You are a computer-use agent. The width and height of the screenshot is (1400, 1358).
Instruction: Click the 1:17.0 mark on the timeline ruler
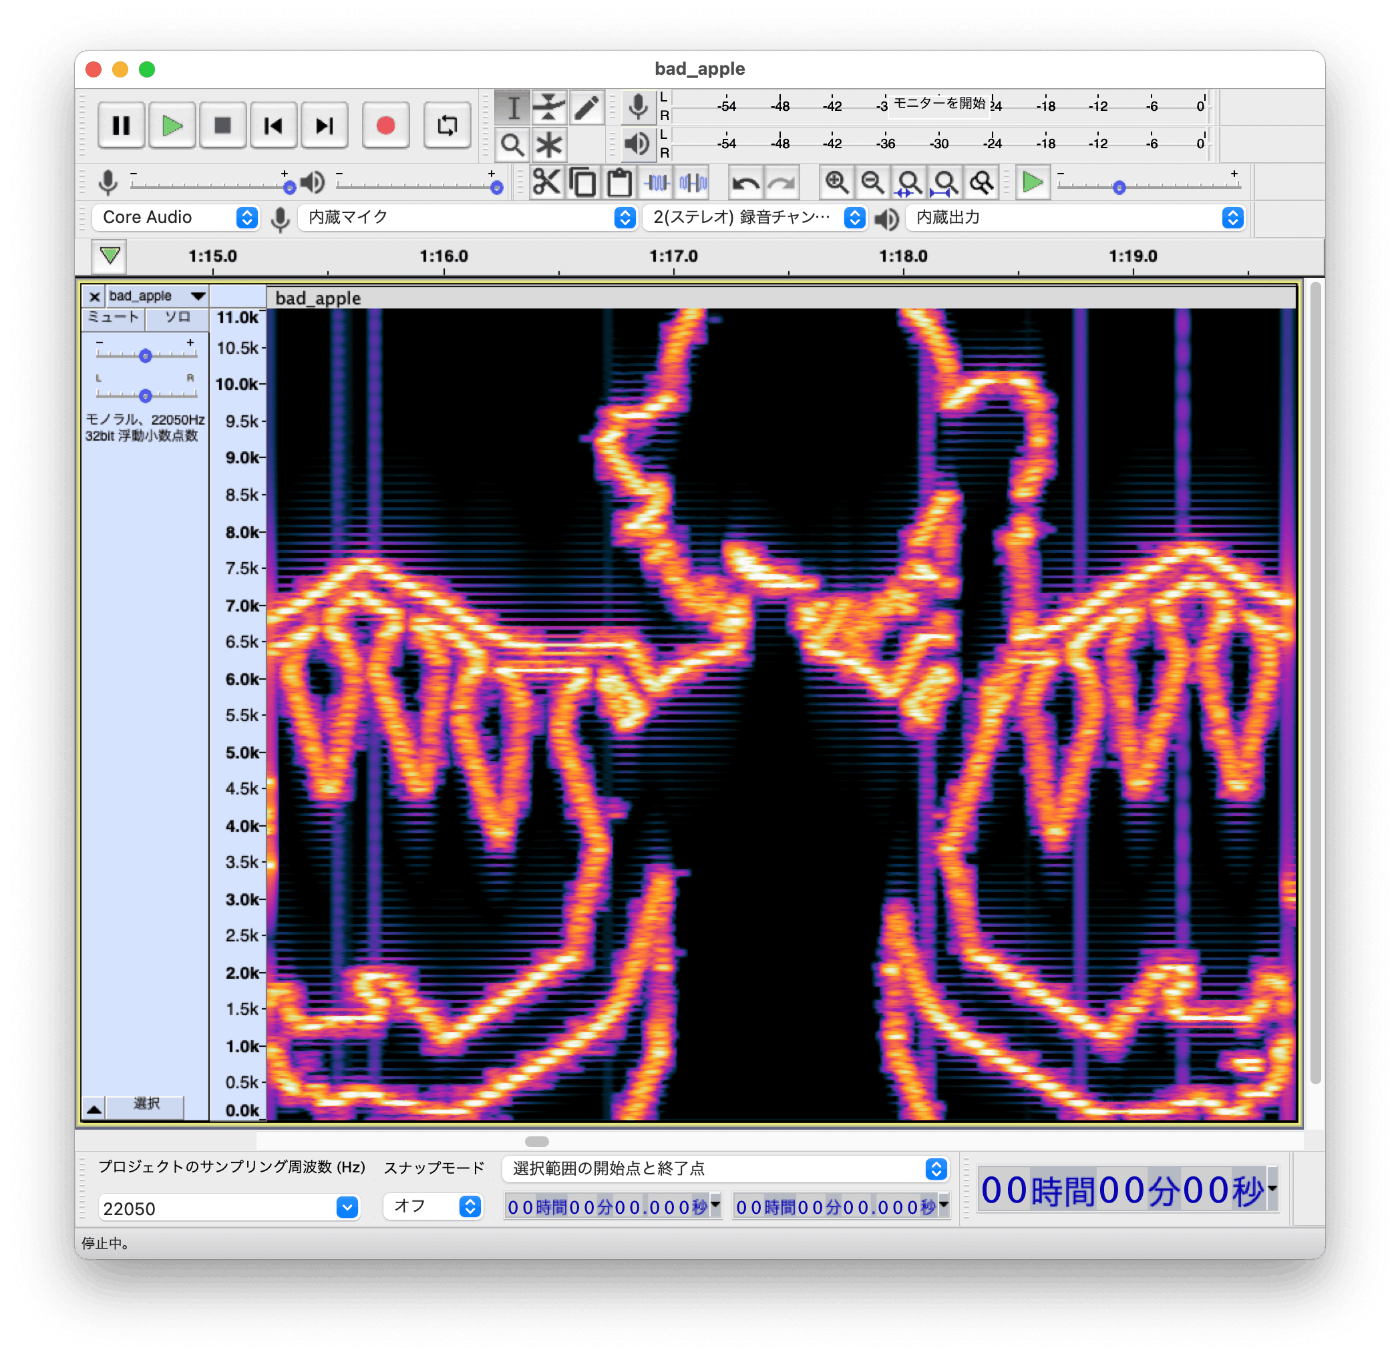(x=673, y=256)
